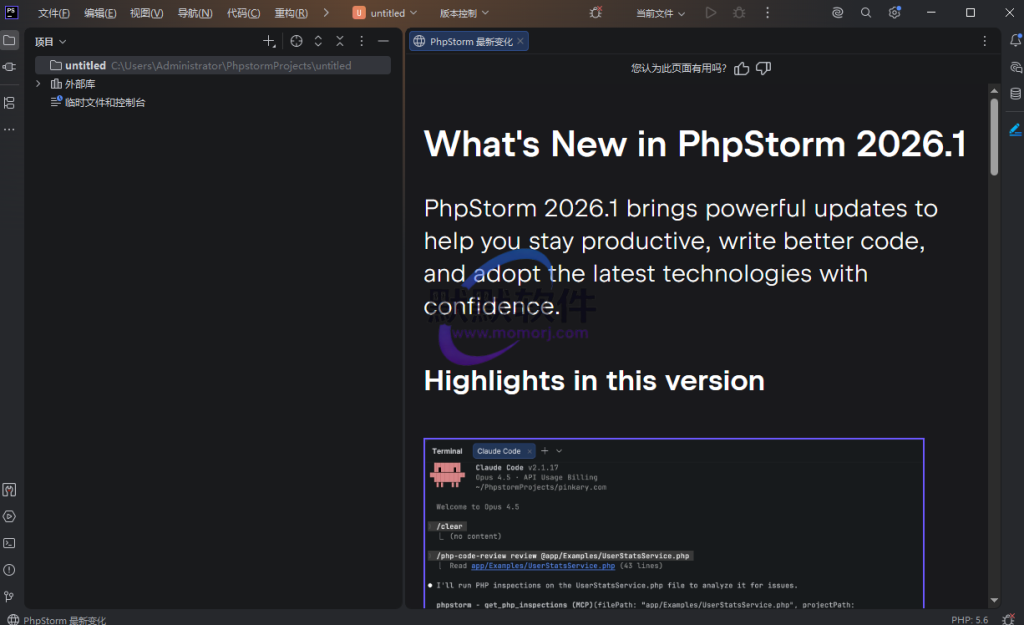Screen dimensions: 1024x625
Task: Open the Problems tool window
Action: coord(9,570)
